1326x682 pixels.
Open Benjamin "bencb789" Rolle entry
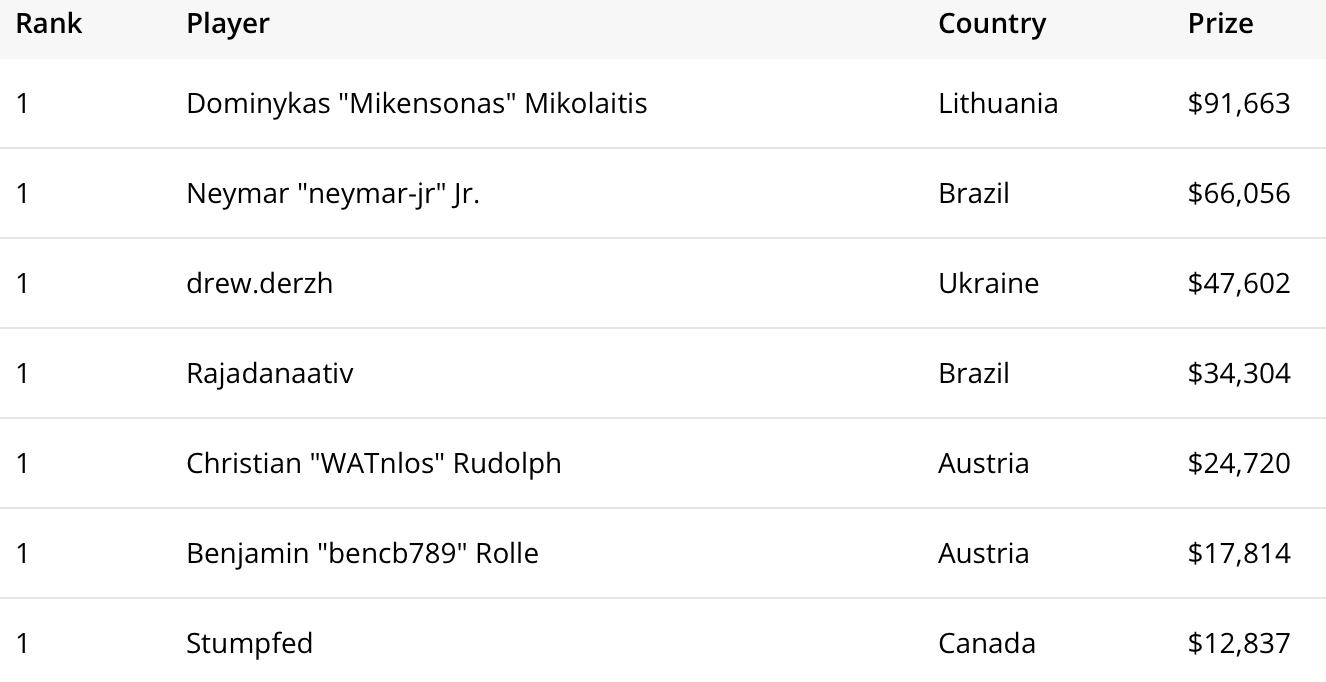362,553
